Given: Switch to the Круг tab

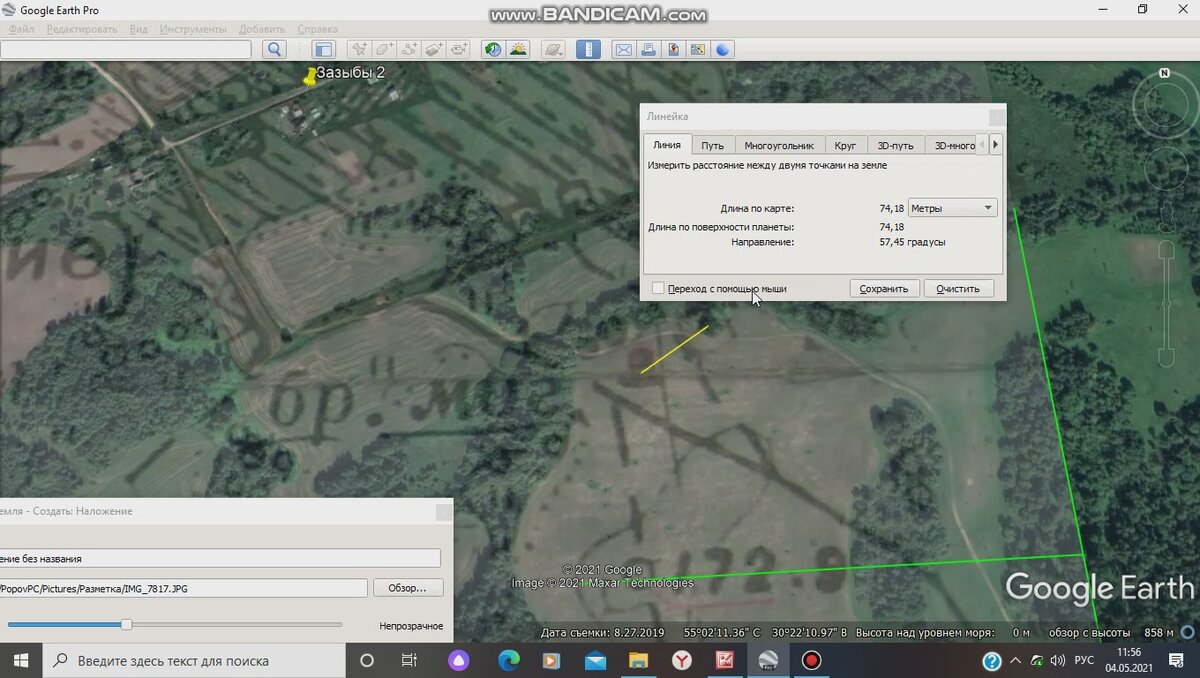Looking at the screenshot, I should point(845,145).
